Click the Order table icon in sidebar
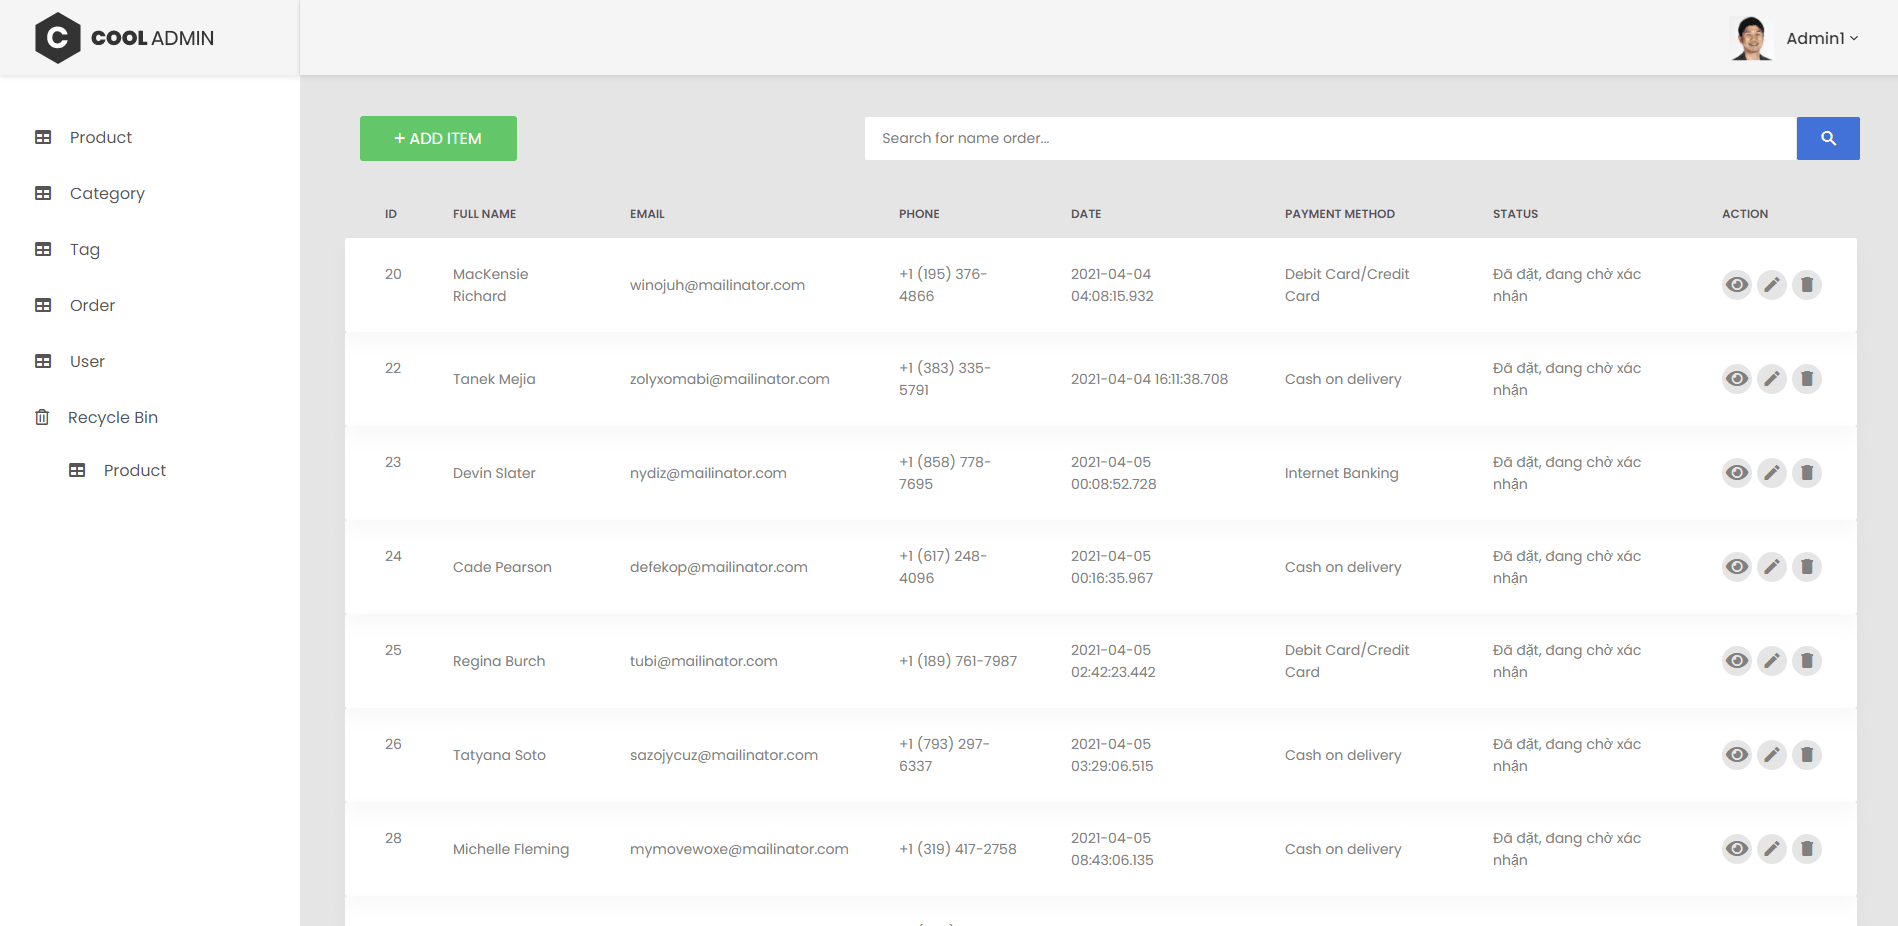The image size is (1898, 926). (43, 305)
